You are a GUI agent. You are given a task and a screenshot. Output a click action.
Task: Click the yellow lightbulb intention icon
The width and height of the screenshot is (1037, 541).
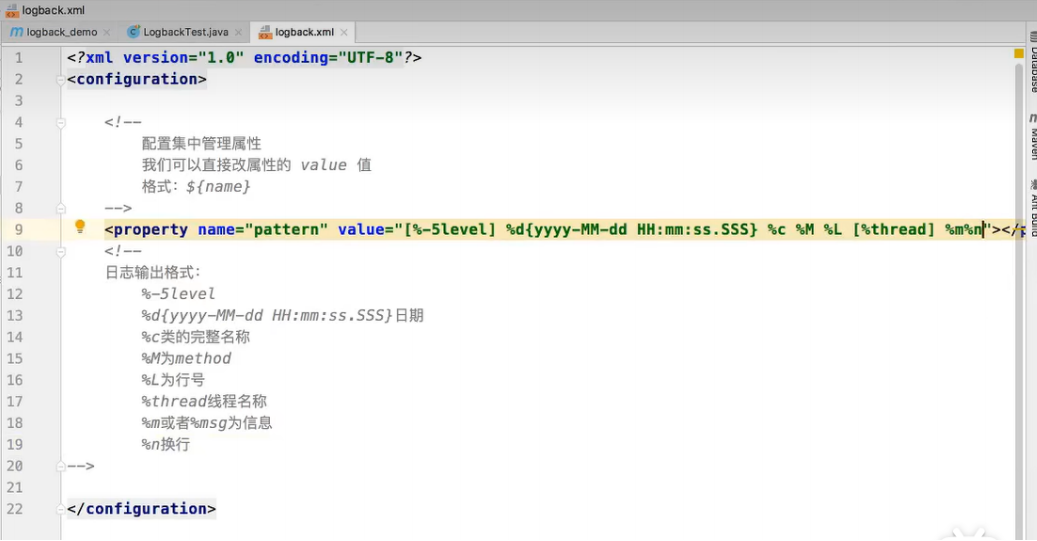click(x=80, y=227)
